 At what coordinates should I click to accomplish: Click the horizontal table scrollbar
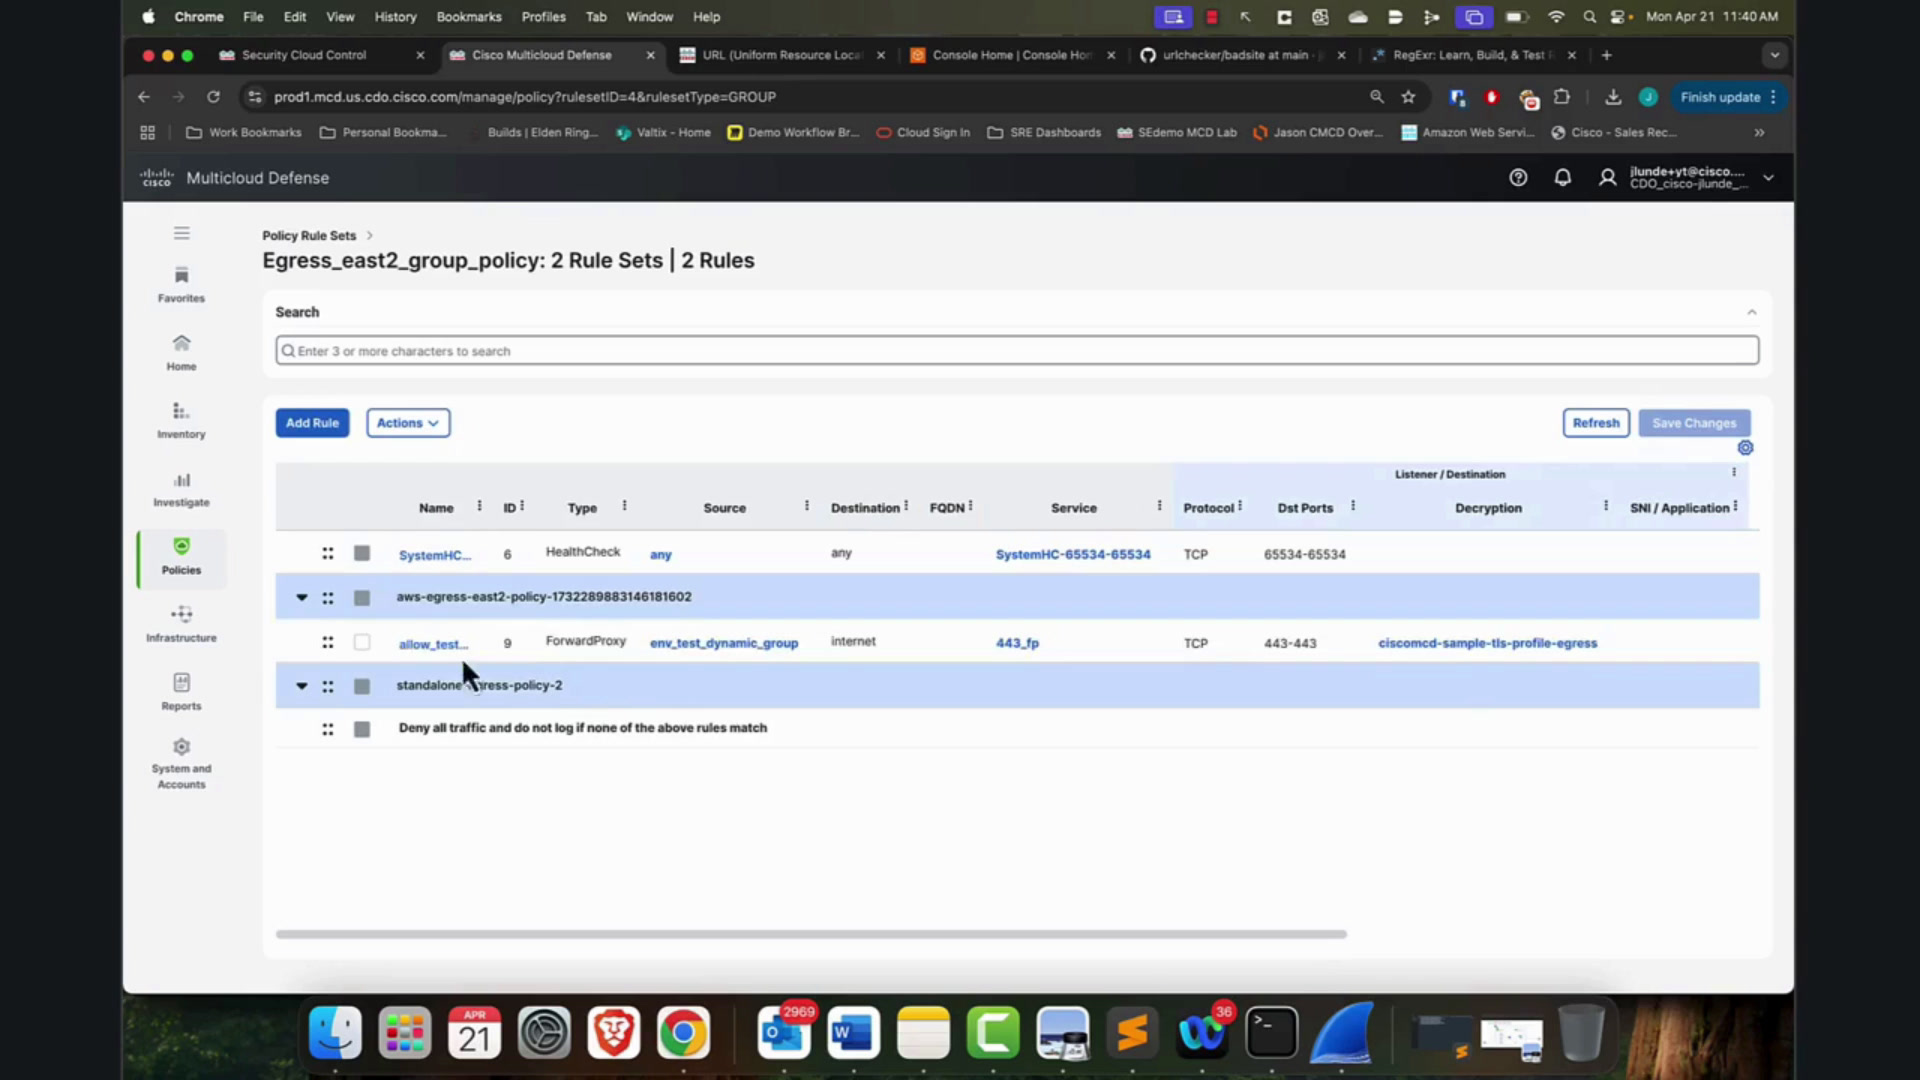pyautogui.click(x=811, y=934)
